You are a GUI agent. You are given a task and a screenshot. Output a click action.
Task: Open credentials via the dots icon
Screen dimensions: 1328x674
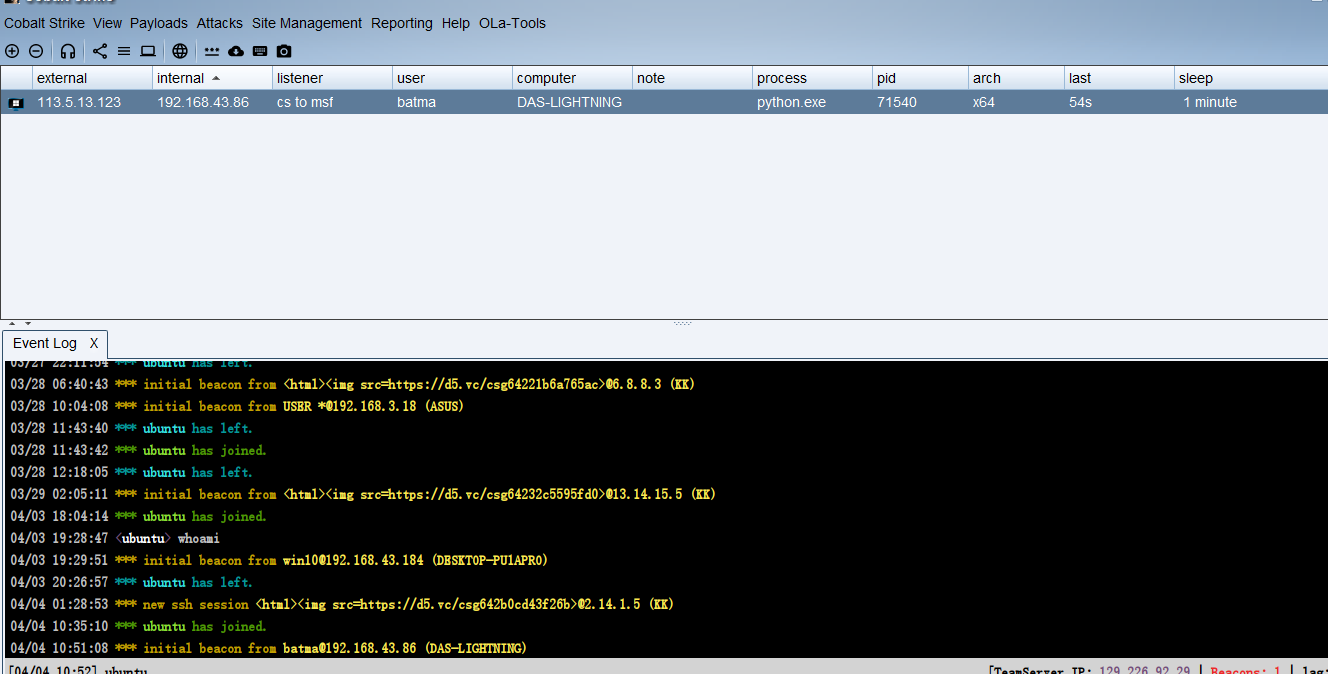(212, 51)
